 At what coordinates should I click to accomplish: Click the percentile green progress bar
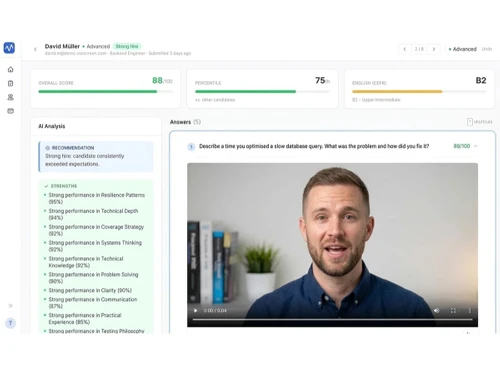262,91
